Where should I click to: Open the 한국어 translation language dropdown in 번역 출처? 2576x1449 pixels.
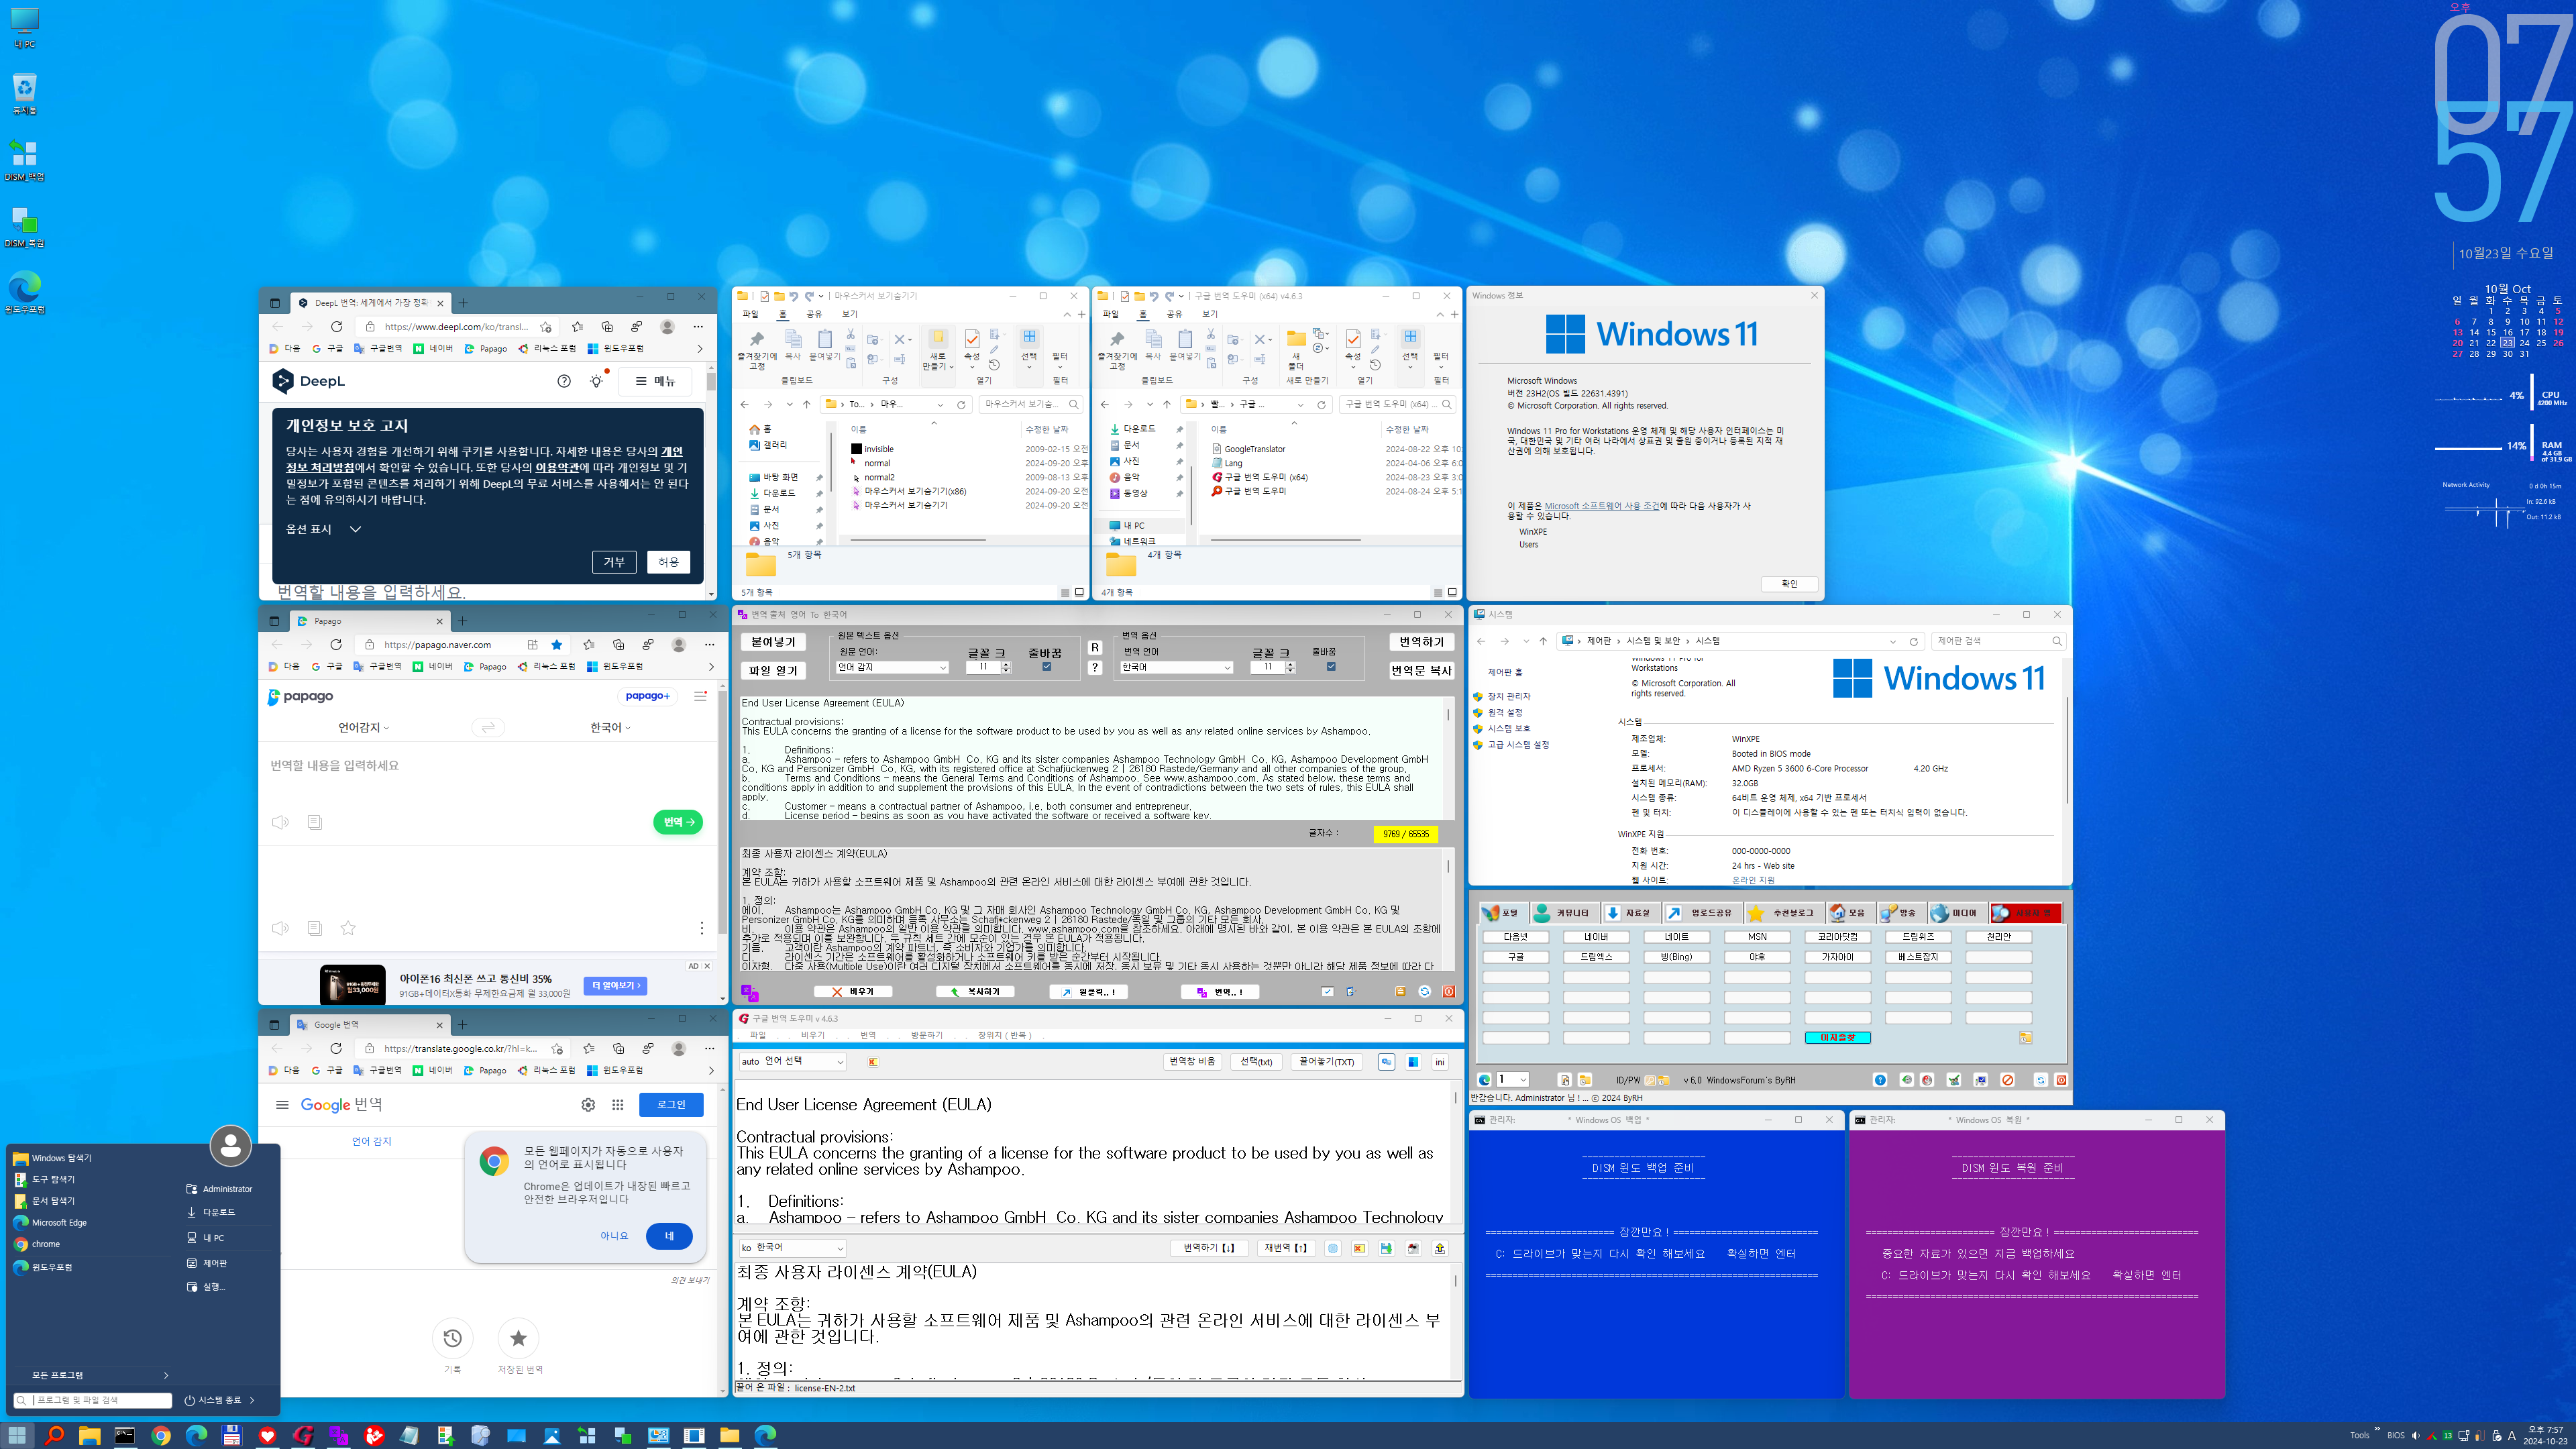click(x=1176, y=667)
